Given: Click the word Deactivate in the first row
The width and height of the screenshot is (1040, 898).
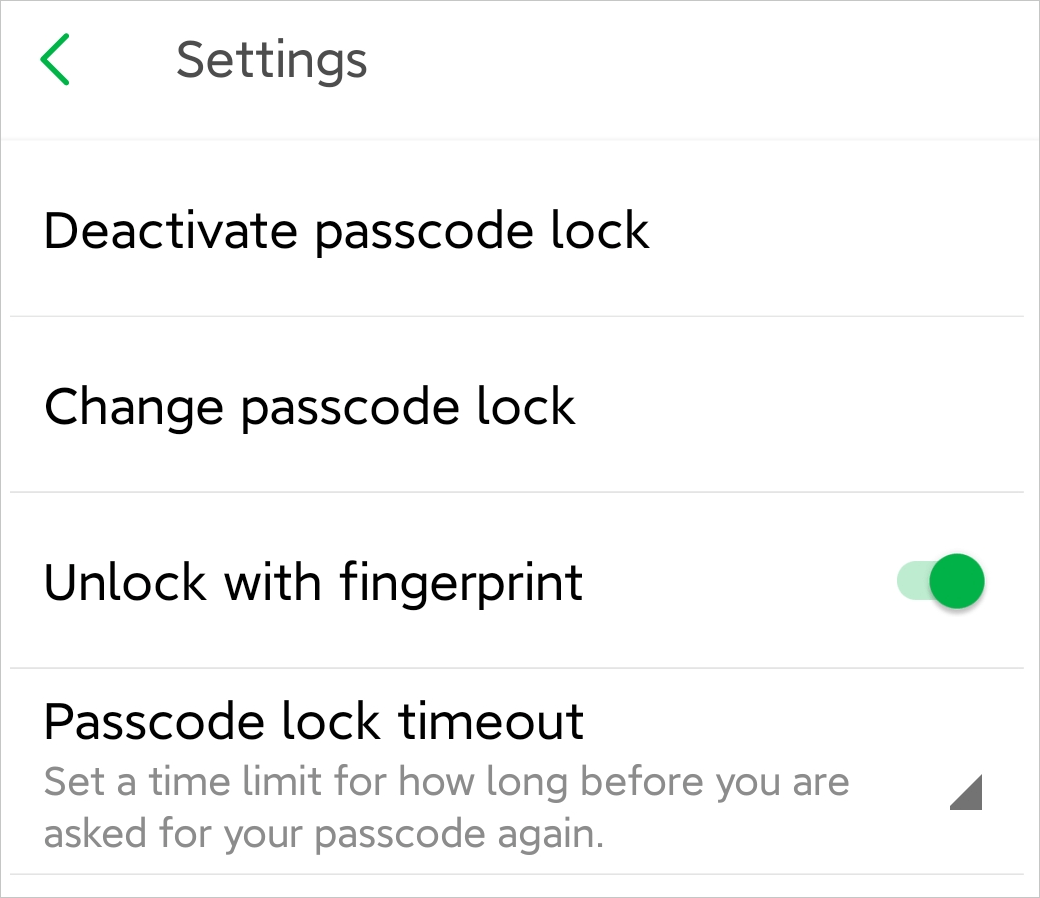Looking at the screenshot, I should pos(170,231).
